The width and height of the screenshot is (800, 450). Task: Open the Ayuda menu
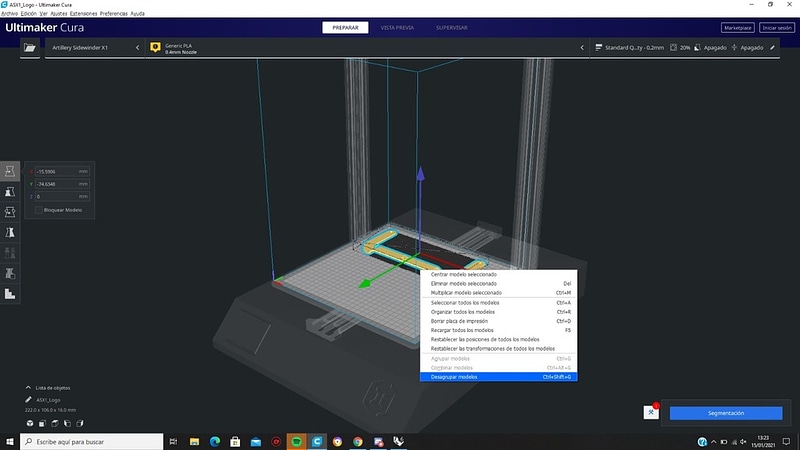coord(137,14)
